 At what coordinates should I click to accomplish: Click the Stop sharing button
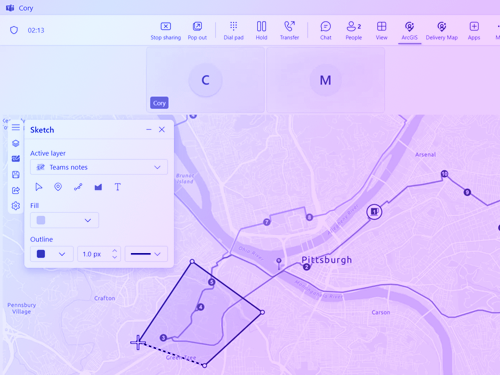[166, 30]
